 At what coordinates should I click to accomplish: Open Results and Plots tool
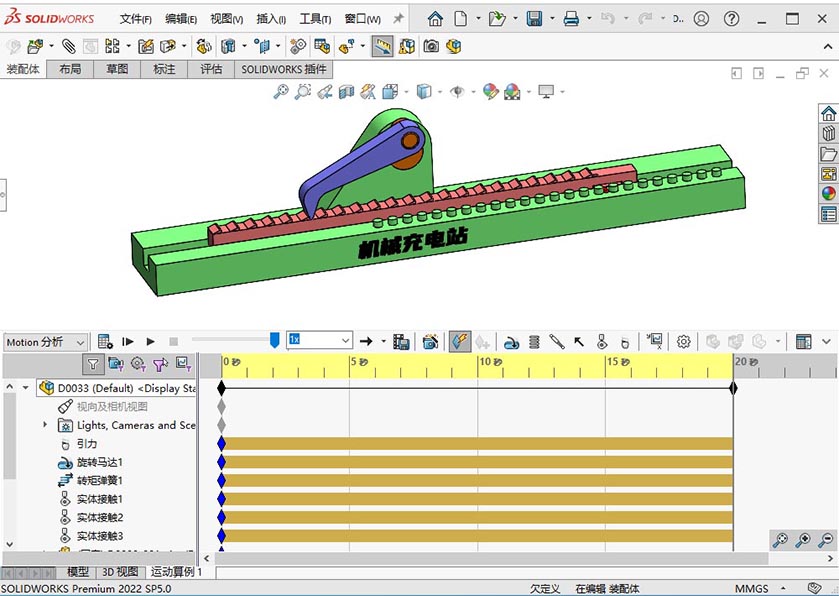(655, 341)
